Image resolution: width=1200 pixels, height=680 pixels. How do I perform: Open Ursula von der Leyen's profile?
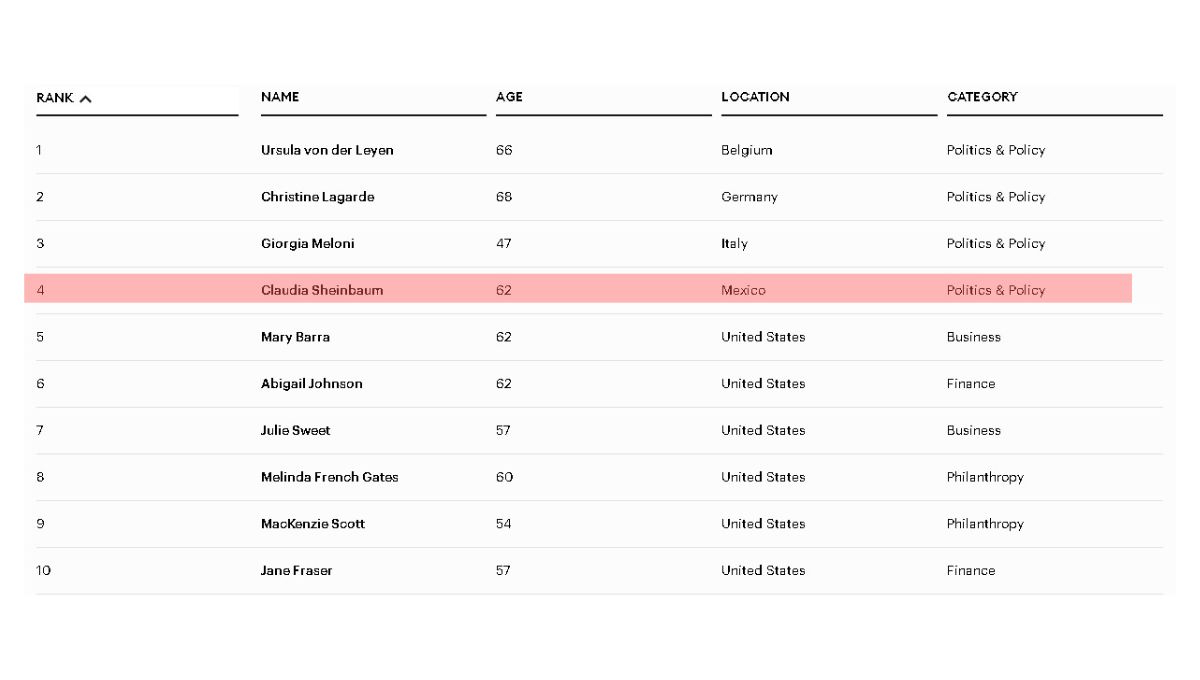point(327,150)
